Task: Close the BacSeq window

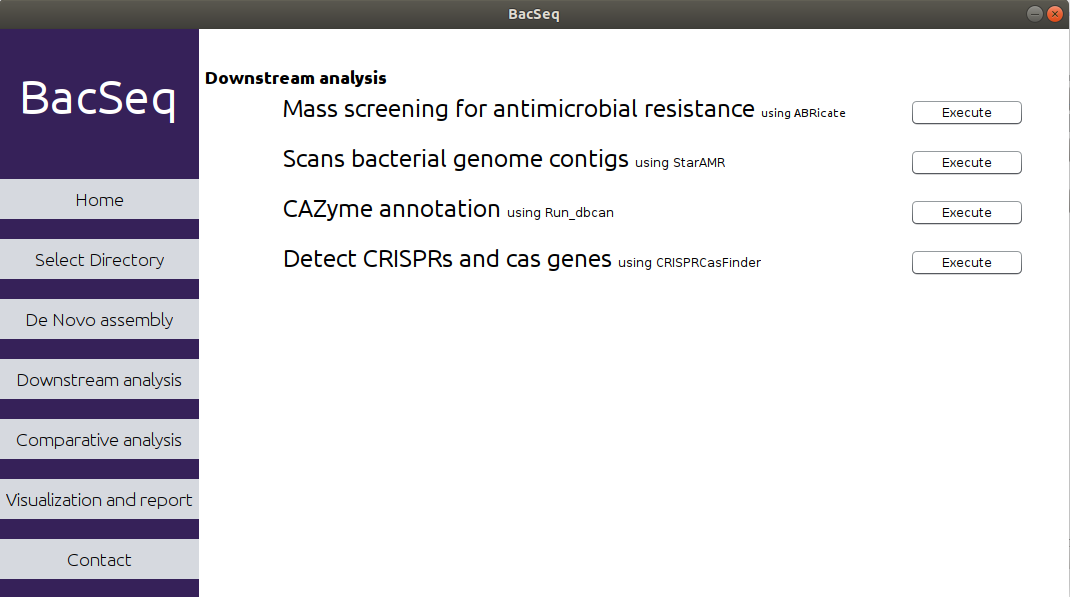Action: point(1054,14)
